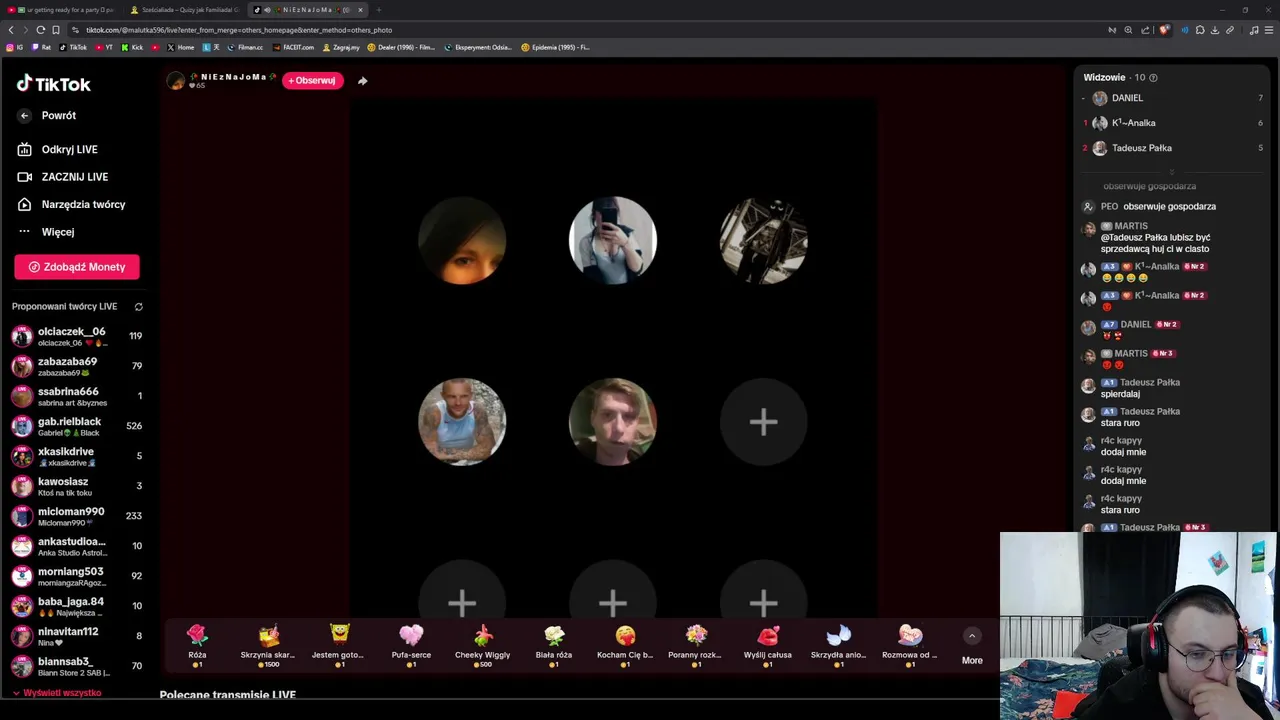Screen dimensions: 1280x720
Task: Click young man guest avatar
Action: pyautogui.click(x=613, y=422)
